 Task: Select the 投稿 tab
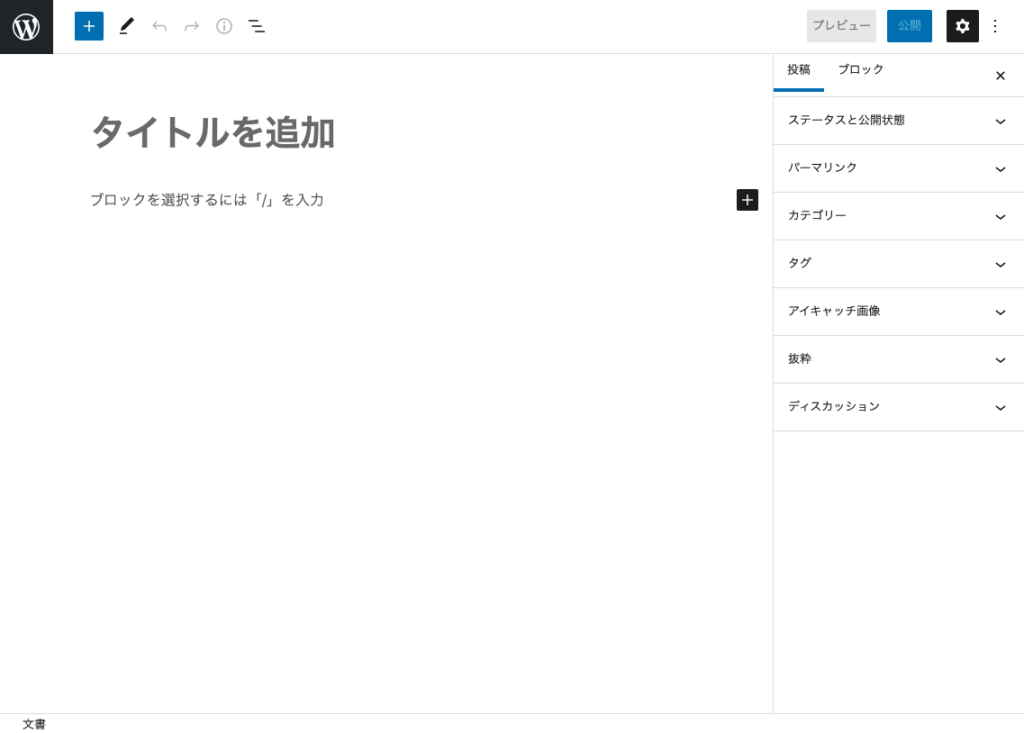coord(798,69)
